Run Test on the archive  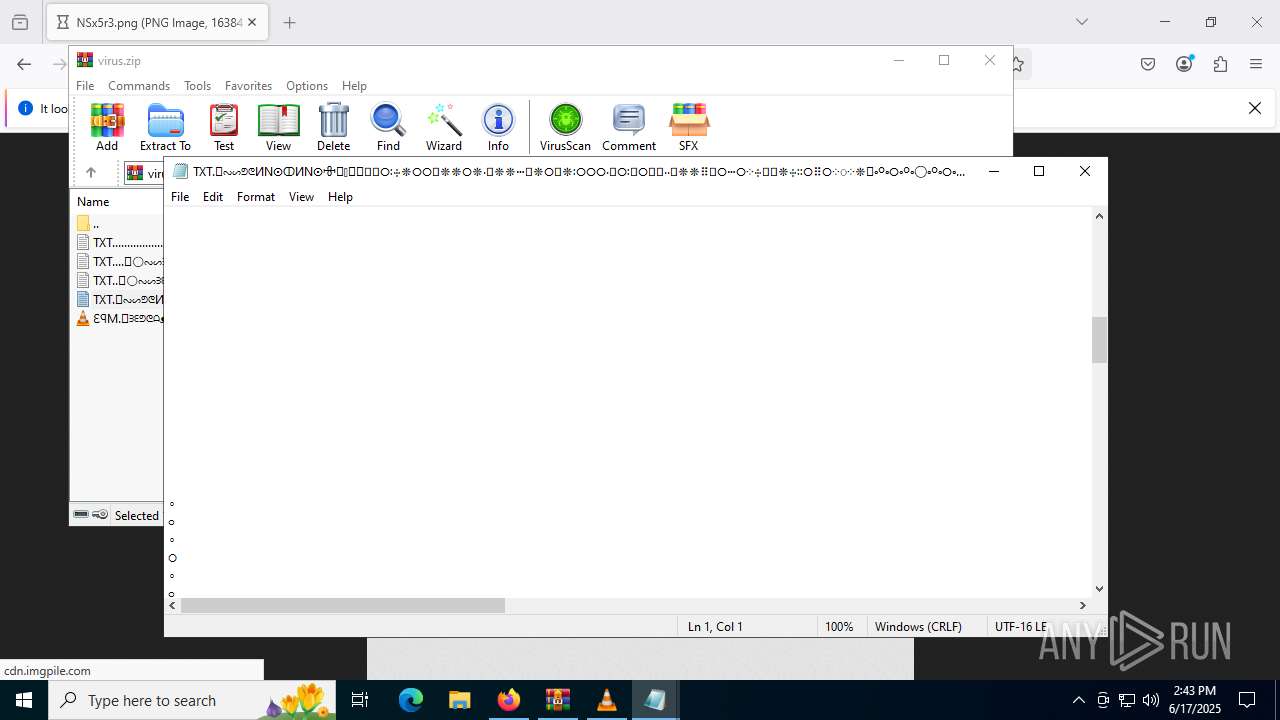224,127
